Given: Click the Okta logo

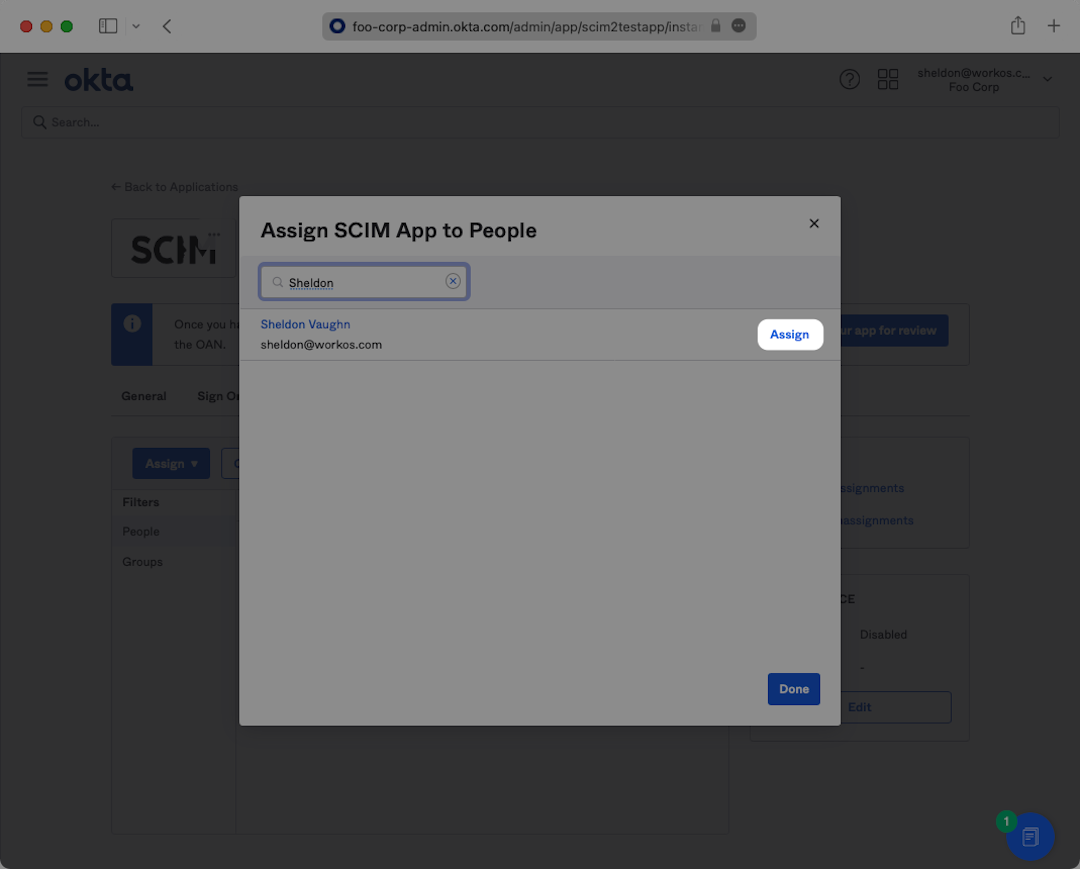Looking at the screenshot, I should pos(99,80).
